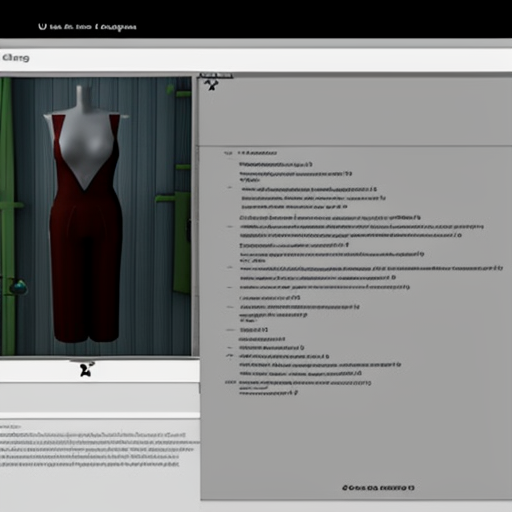Viewport: 512px width, 512px height.
Task: Click the small dark tab above the tools icon
Action: pos(216,75)
